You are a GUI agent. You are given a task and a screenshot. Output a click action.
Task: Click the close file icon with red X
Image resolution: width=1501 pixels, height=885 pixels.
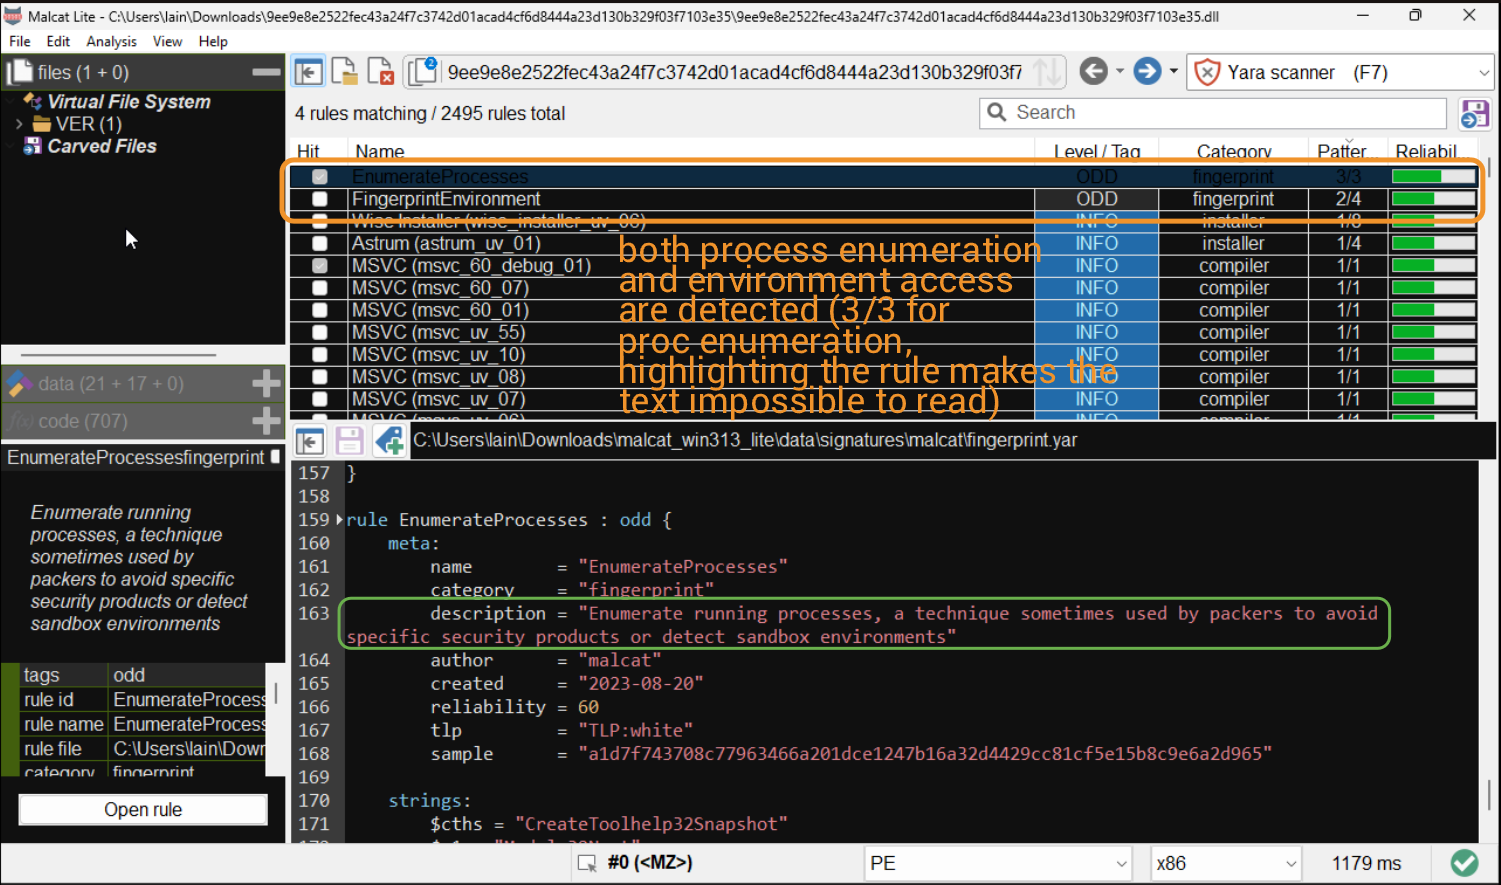point(380,72)
